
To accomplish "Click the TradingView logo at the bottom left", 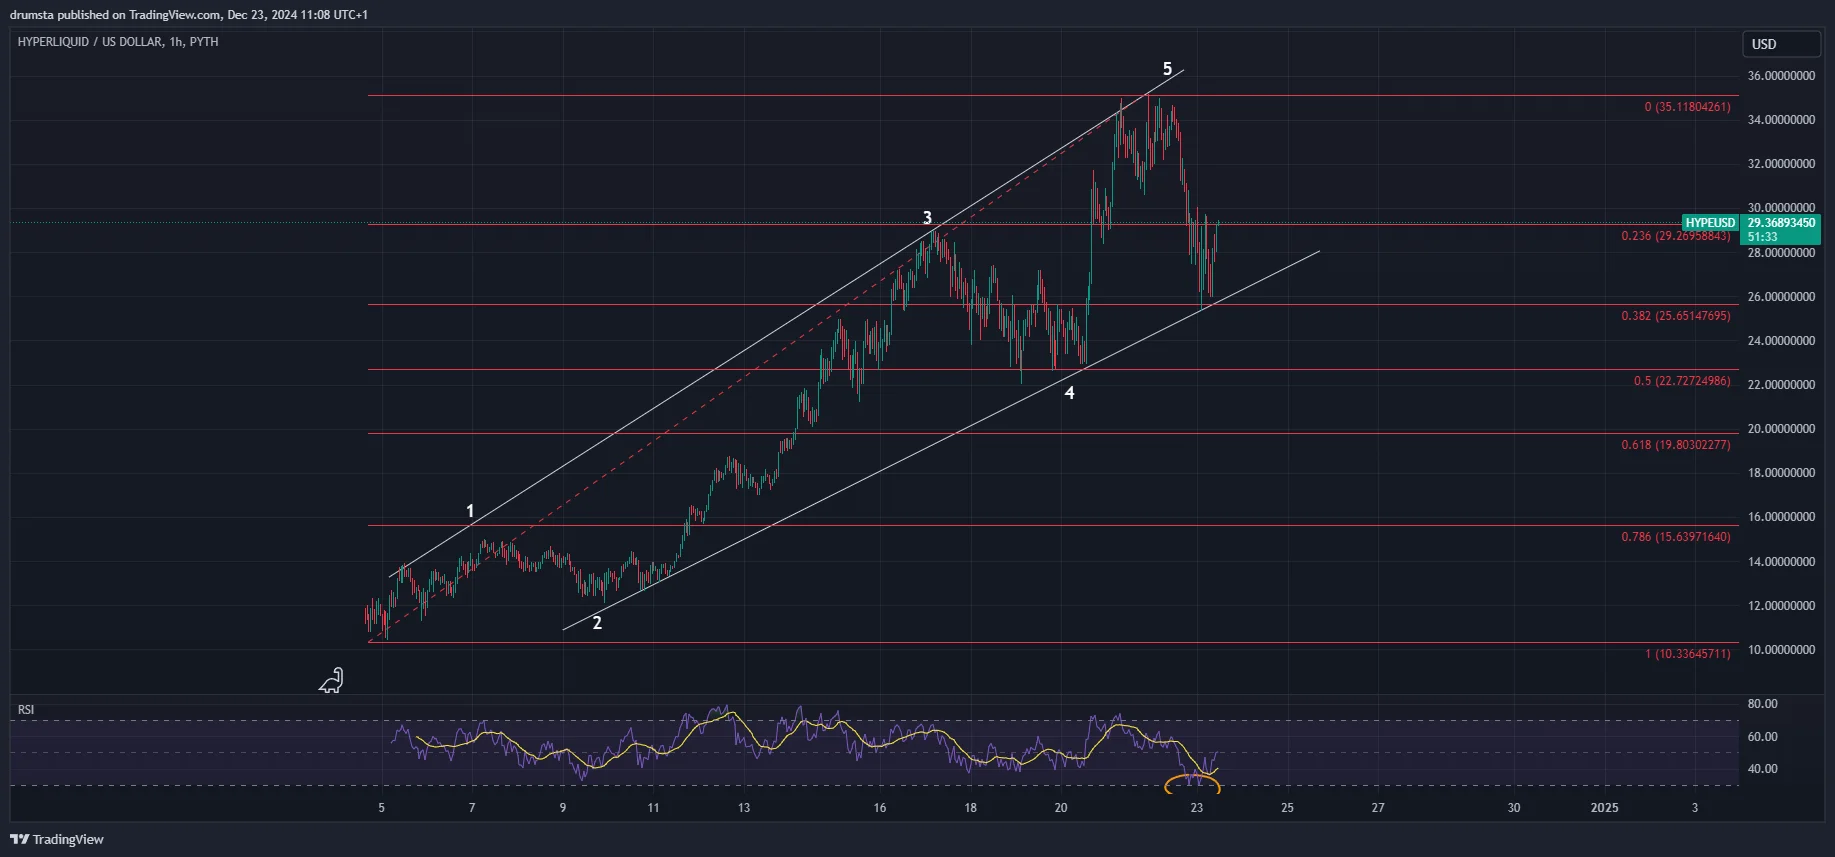I will 57,839.
